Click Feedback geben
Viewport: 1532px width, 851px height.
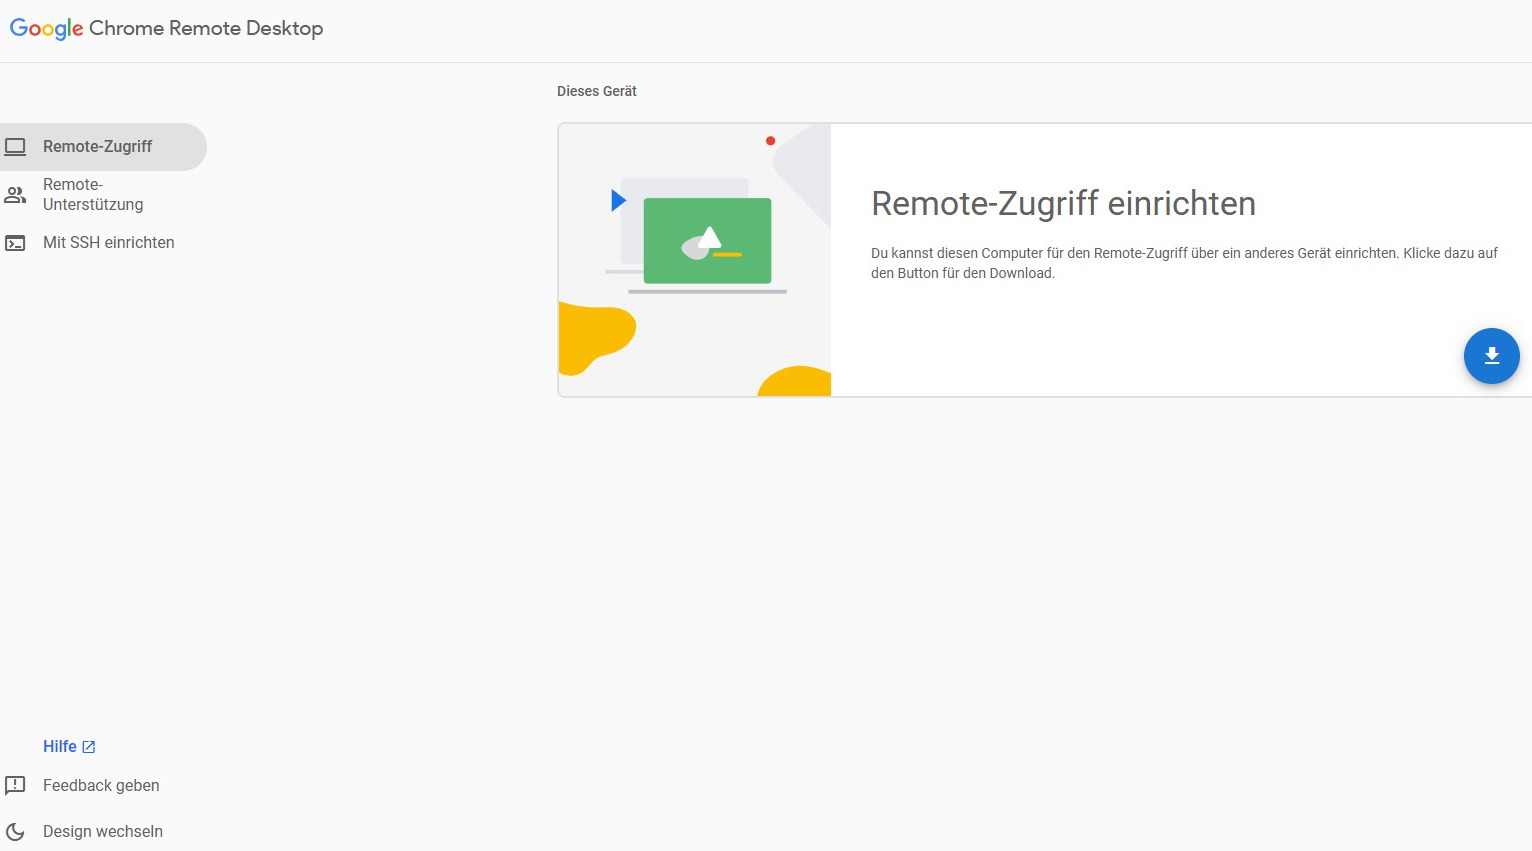coord(101,786)
